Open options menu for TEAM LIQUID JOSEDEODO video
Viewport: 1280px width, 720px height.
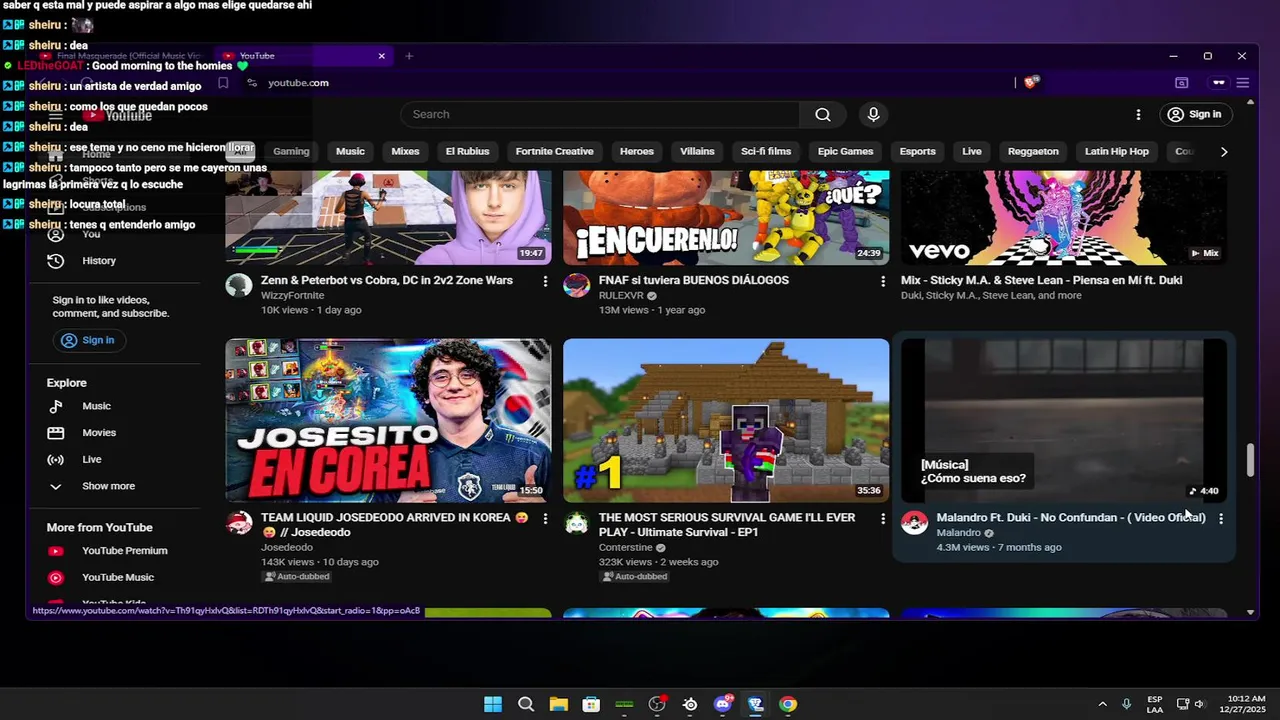545,519
